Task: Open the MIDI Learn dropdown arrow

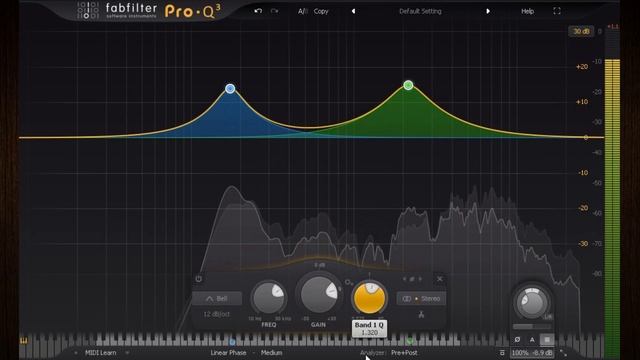Action: pos(127,353)
